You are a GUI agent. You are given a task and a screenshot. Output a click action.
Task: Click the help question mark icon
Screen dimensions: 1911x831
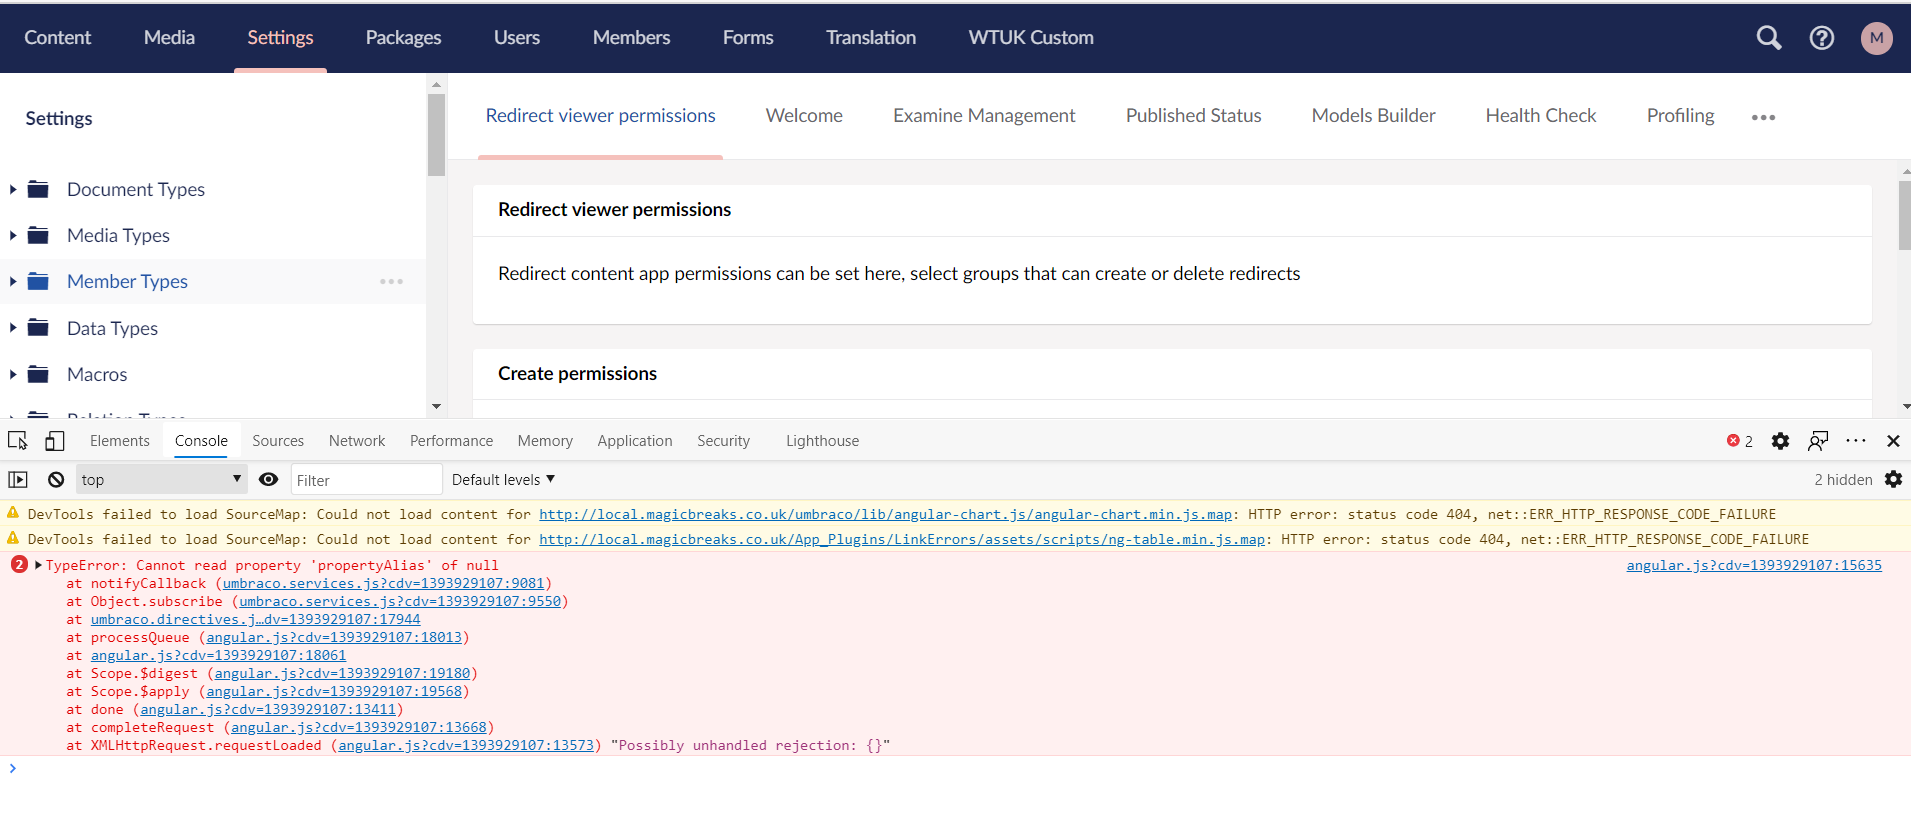(x=1821, y=38)
